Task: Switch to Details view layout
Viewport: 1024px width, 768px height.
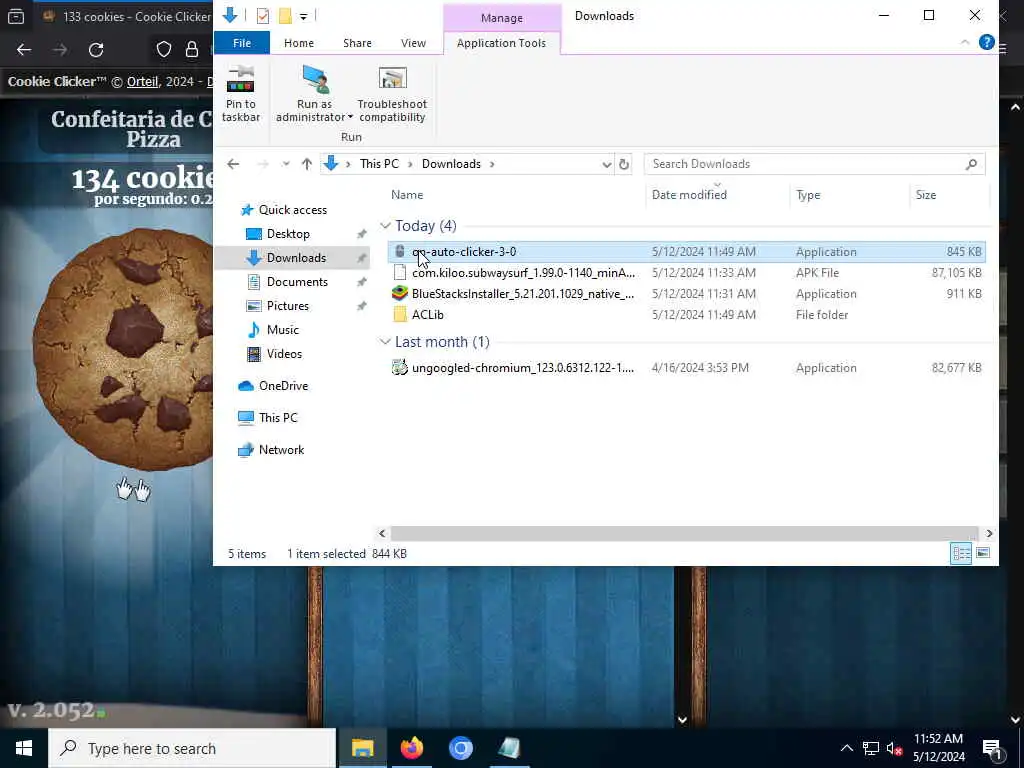Action: pos(961,554)
